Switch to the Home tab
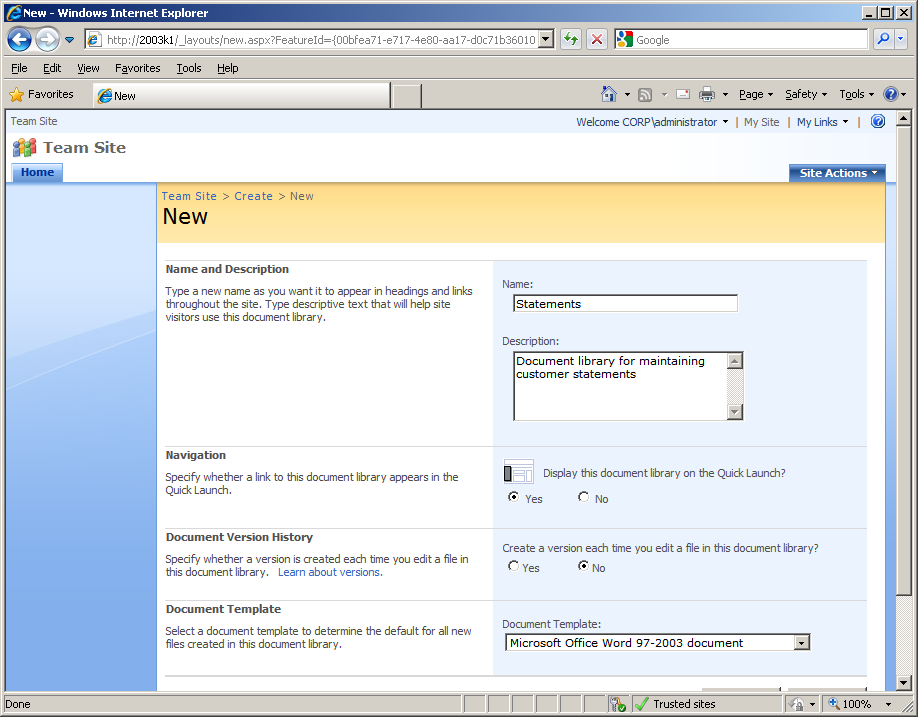Screen dimensions: 918x717 click(x=37, y=172)
